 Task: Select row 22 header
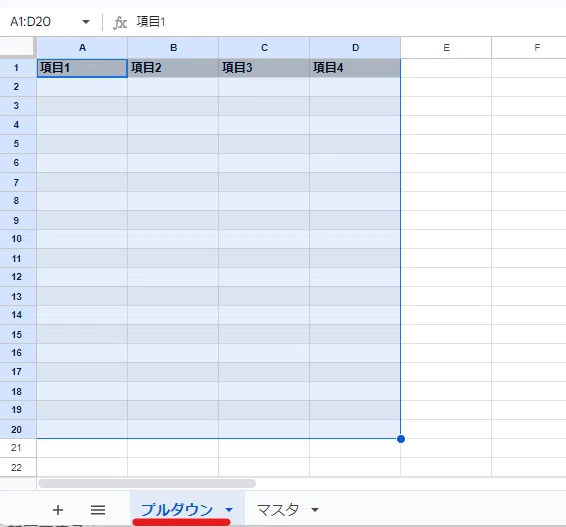point(18,467)
